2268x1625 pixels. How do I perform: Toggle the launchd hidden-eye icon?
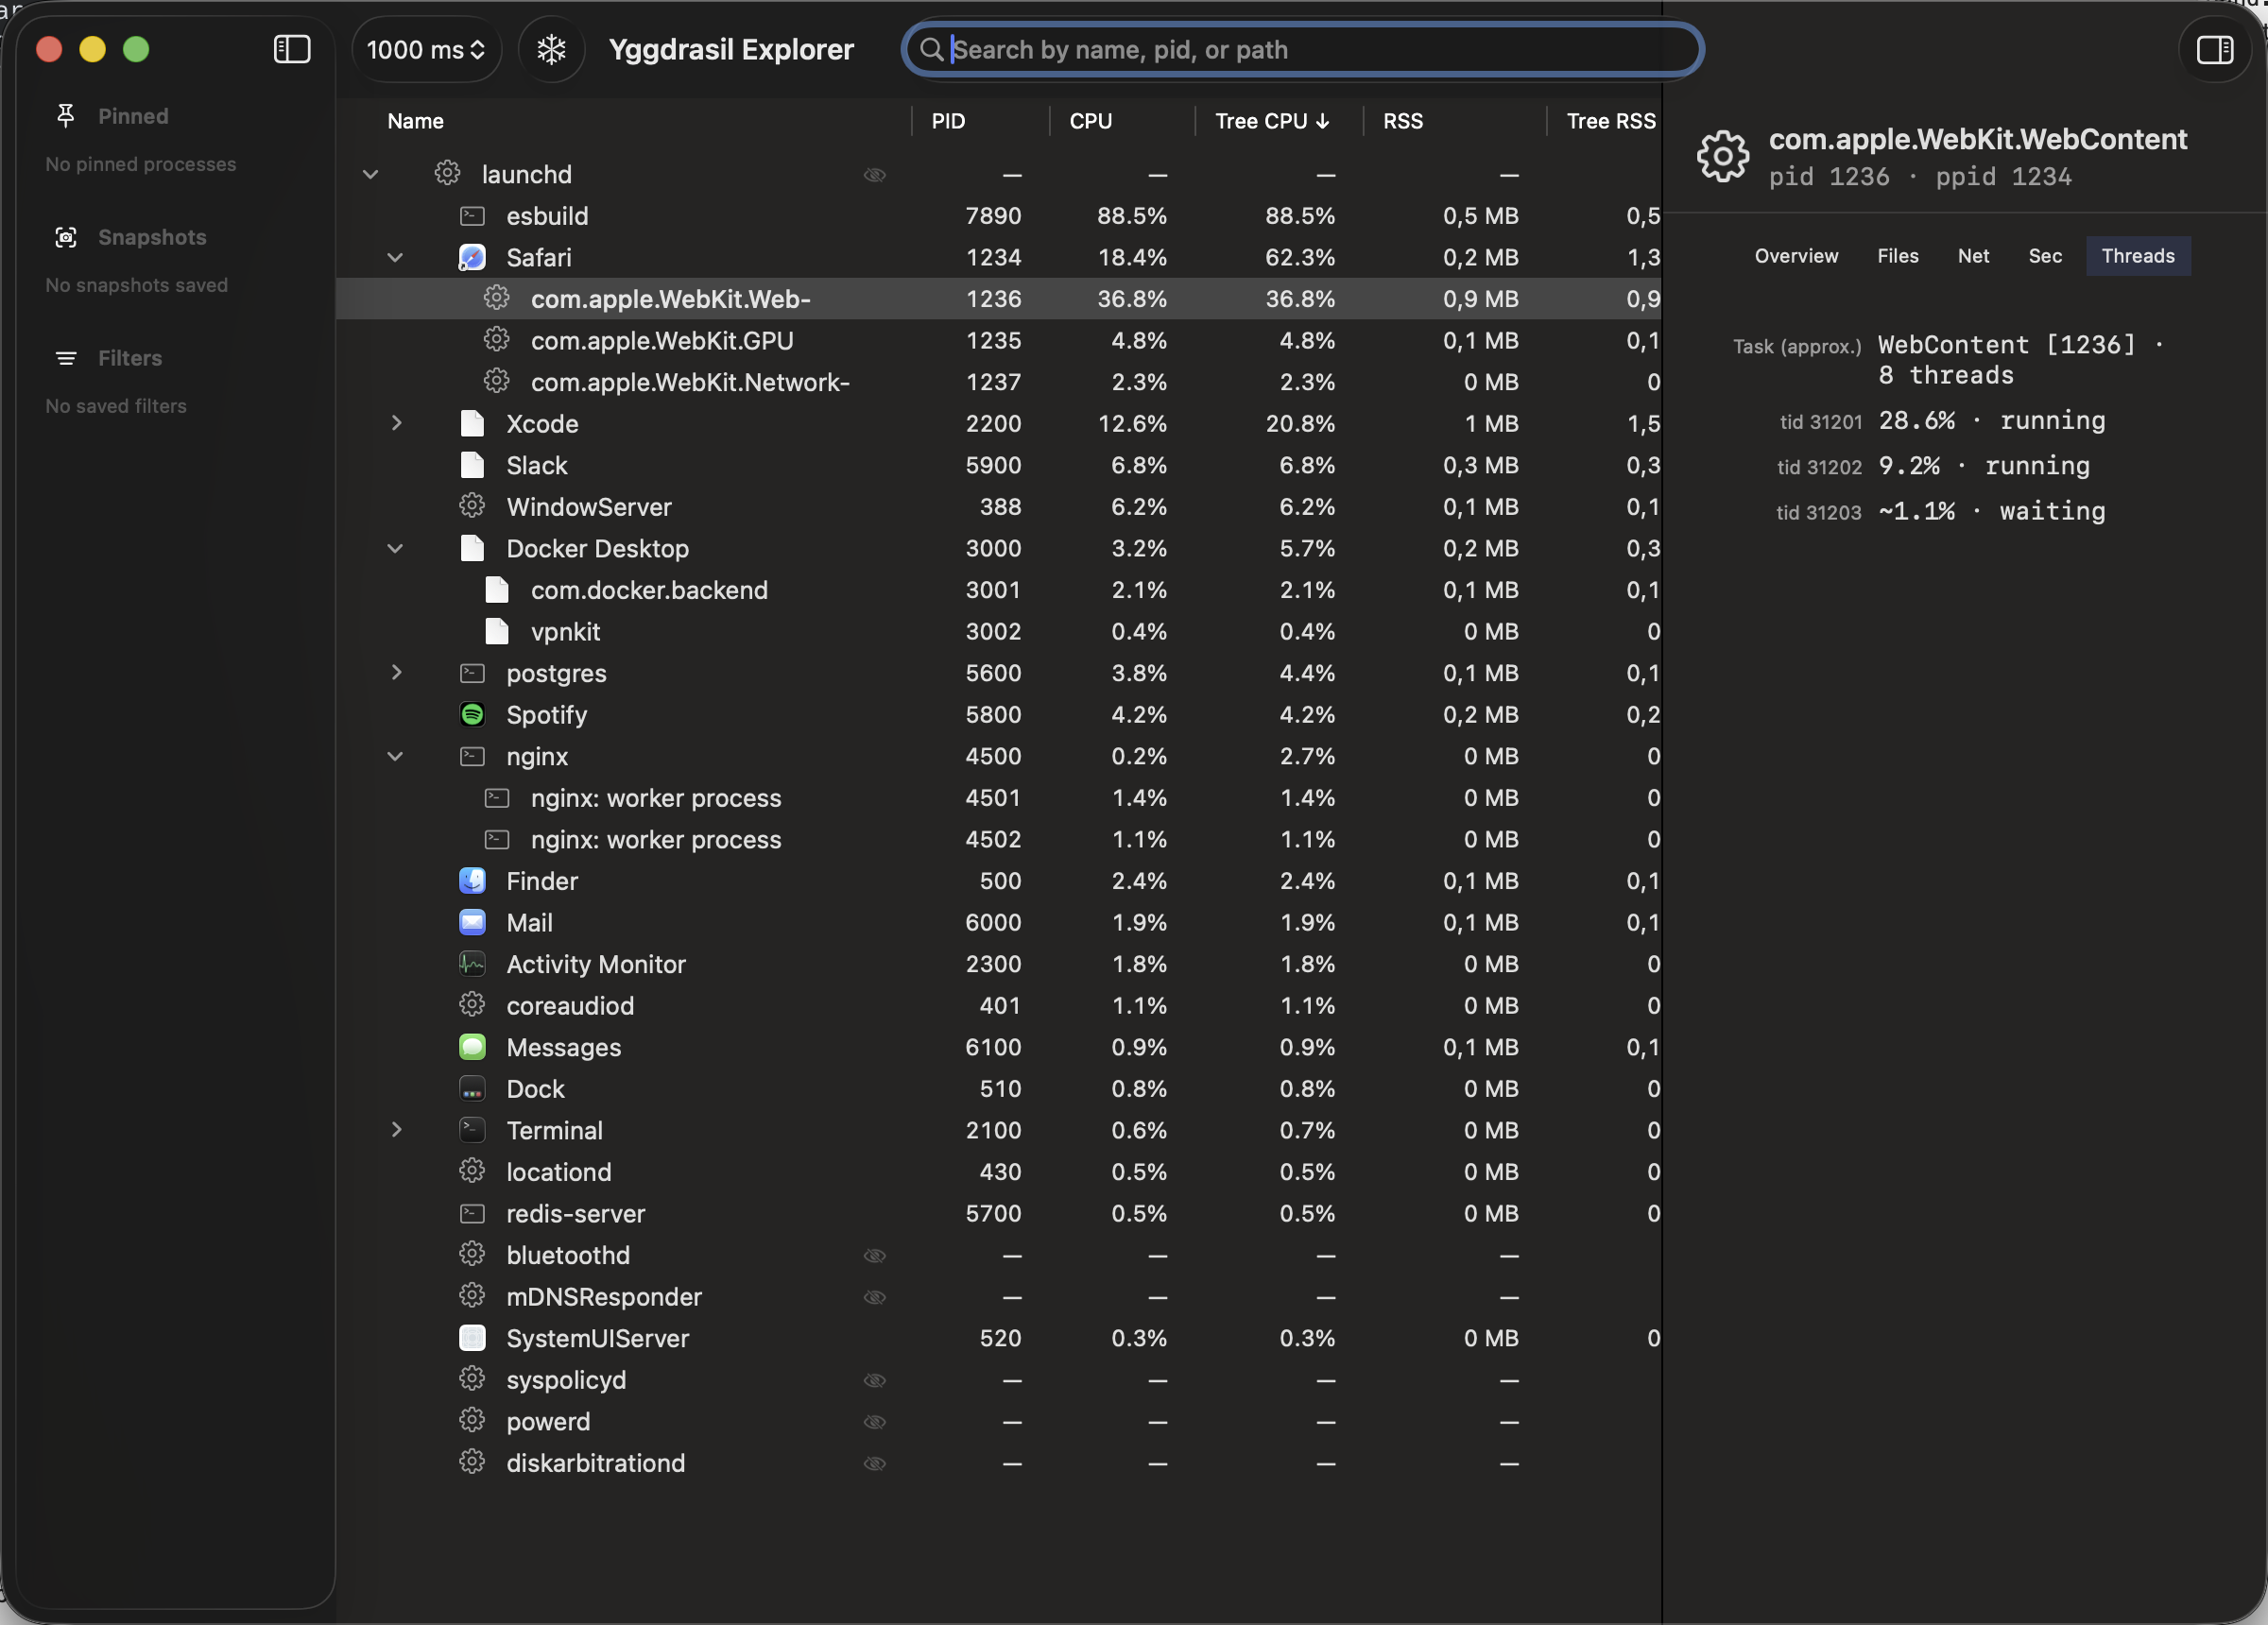click(x=875, y=175)
